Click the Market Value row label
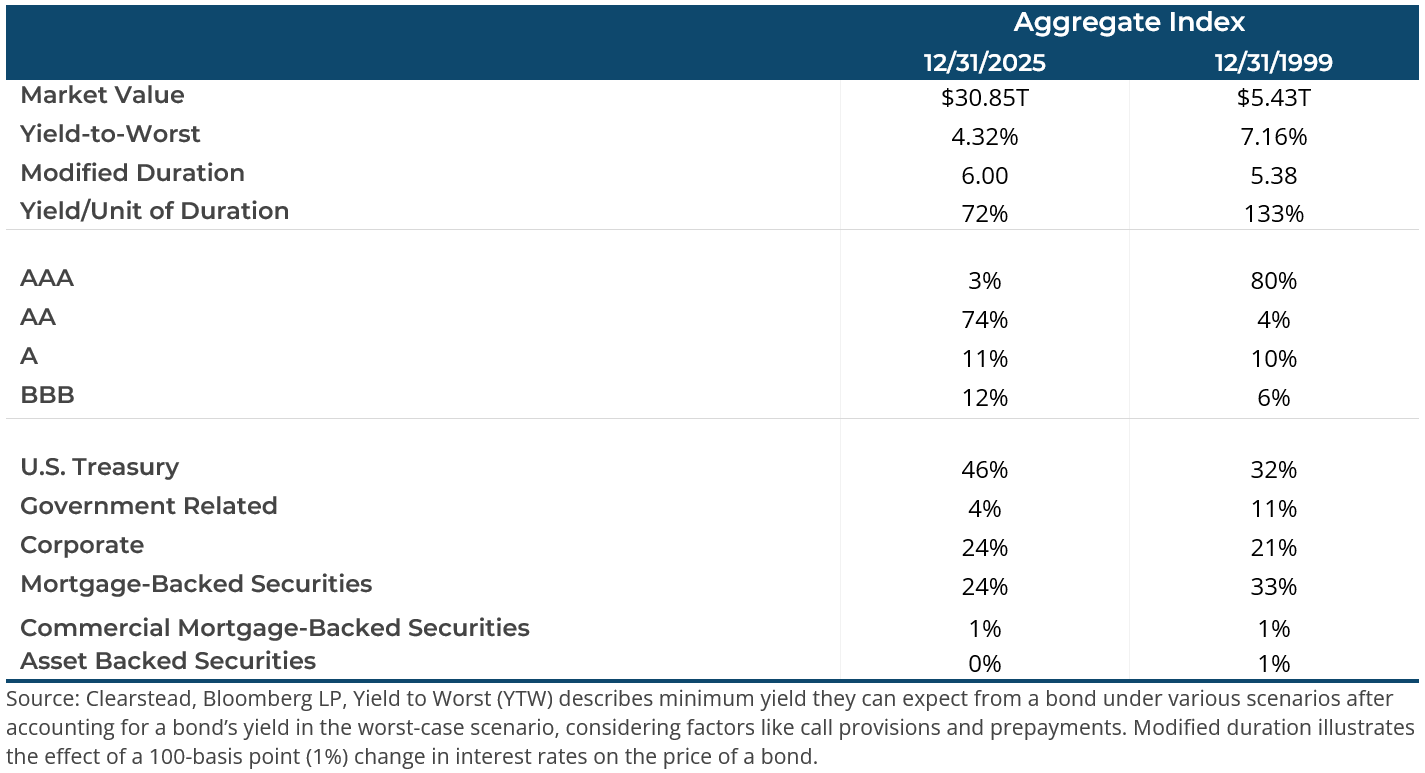 coord(102,95)
